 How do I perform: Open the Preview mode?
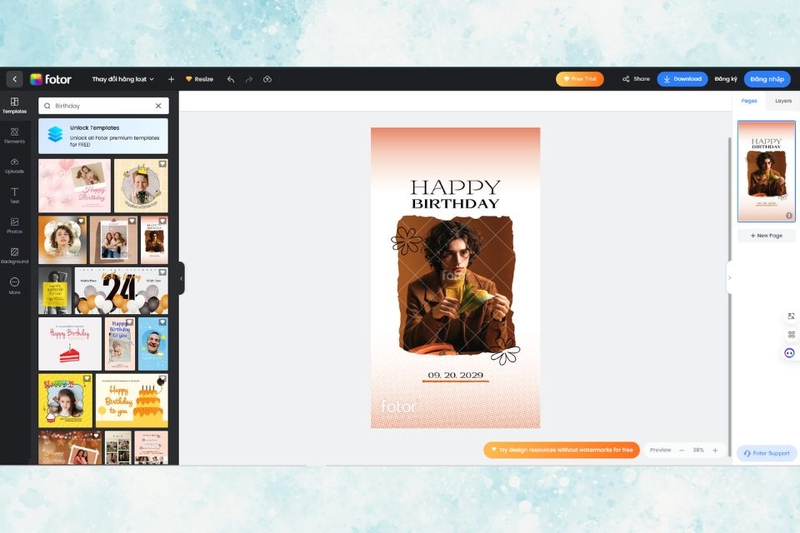(660, 450)
